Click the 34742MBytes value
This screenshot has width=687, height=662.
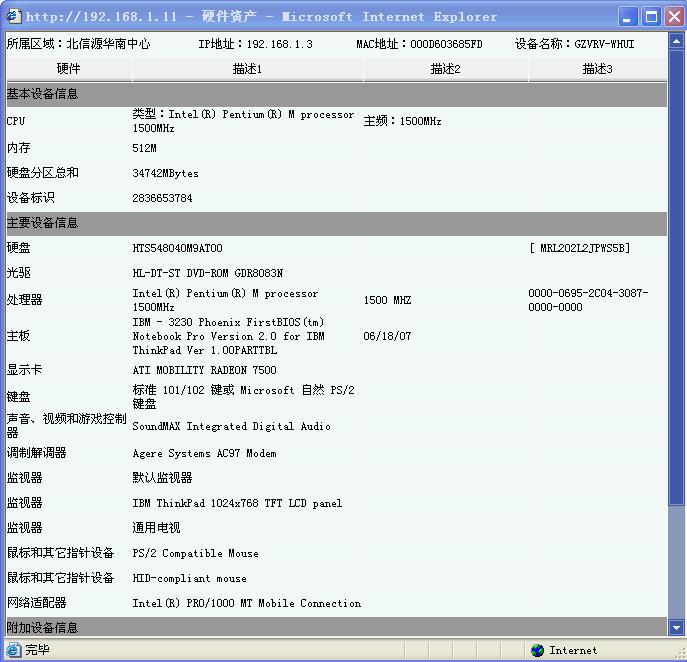166,173
